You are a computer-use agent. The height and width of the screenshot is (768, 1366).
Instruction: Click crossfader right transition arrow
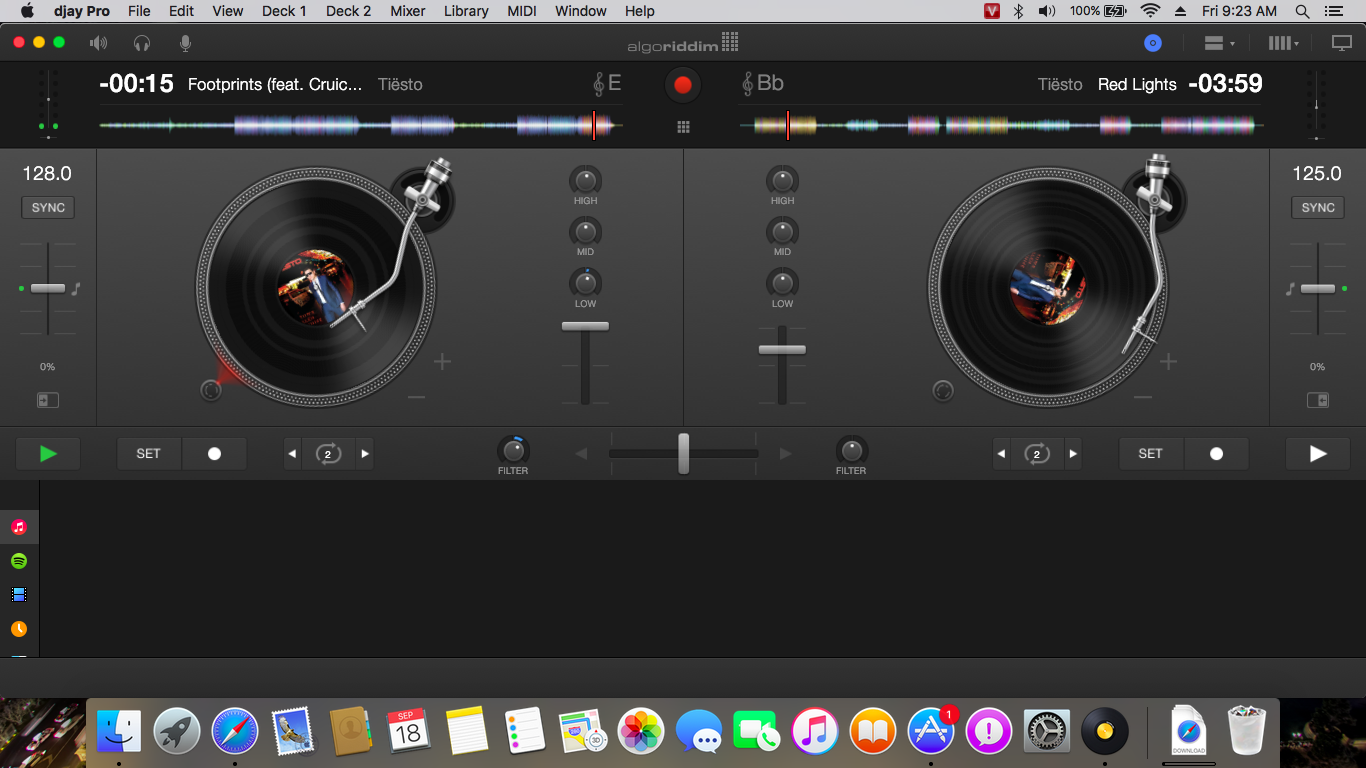click(x=785, y=453)
